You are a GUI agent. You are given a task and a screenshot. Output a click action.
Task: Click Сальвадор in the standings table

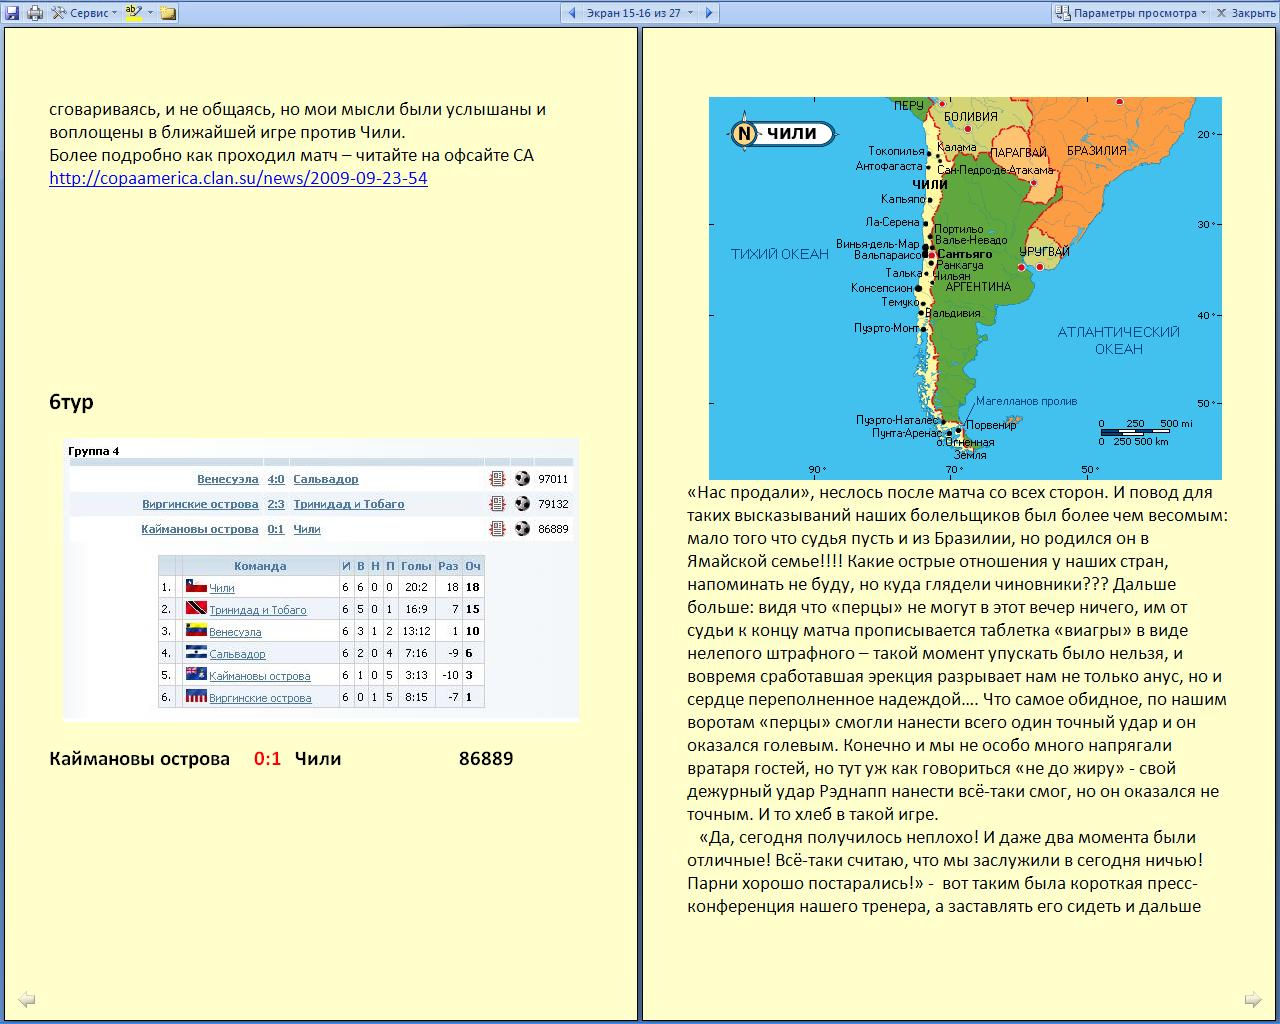tap(237, 654)
